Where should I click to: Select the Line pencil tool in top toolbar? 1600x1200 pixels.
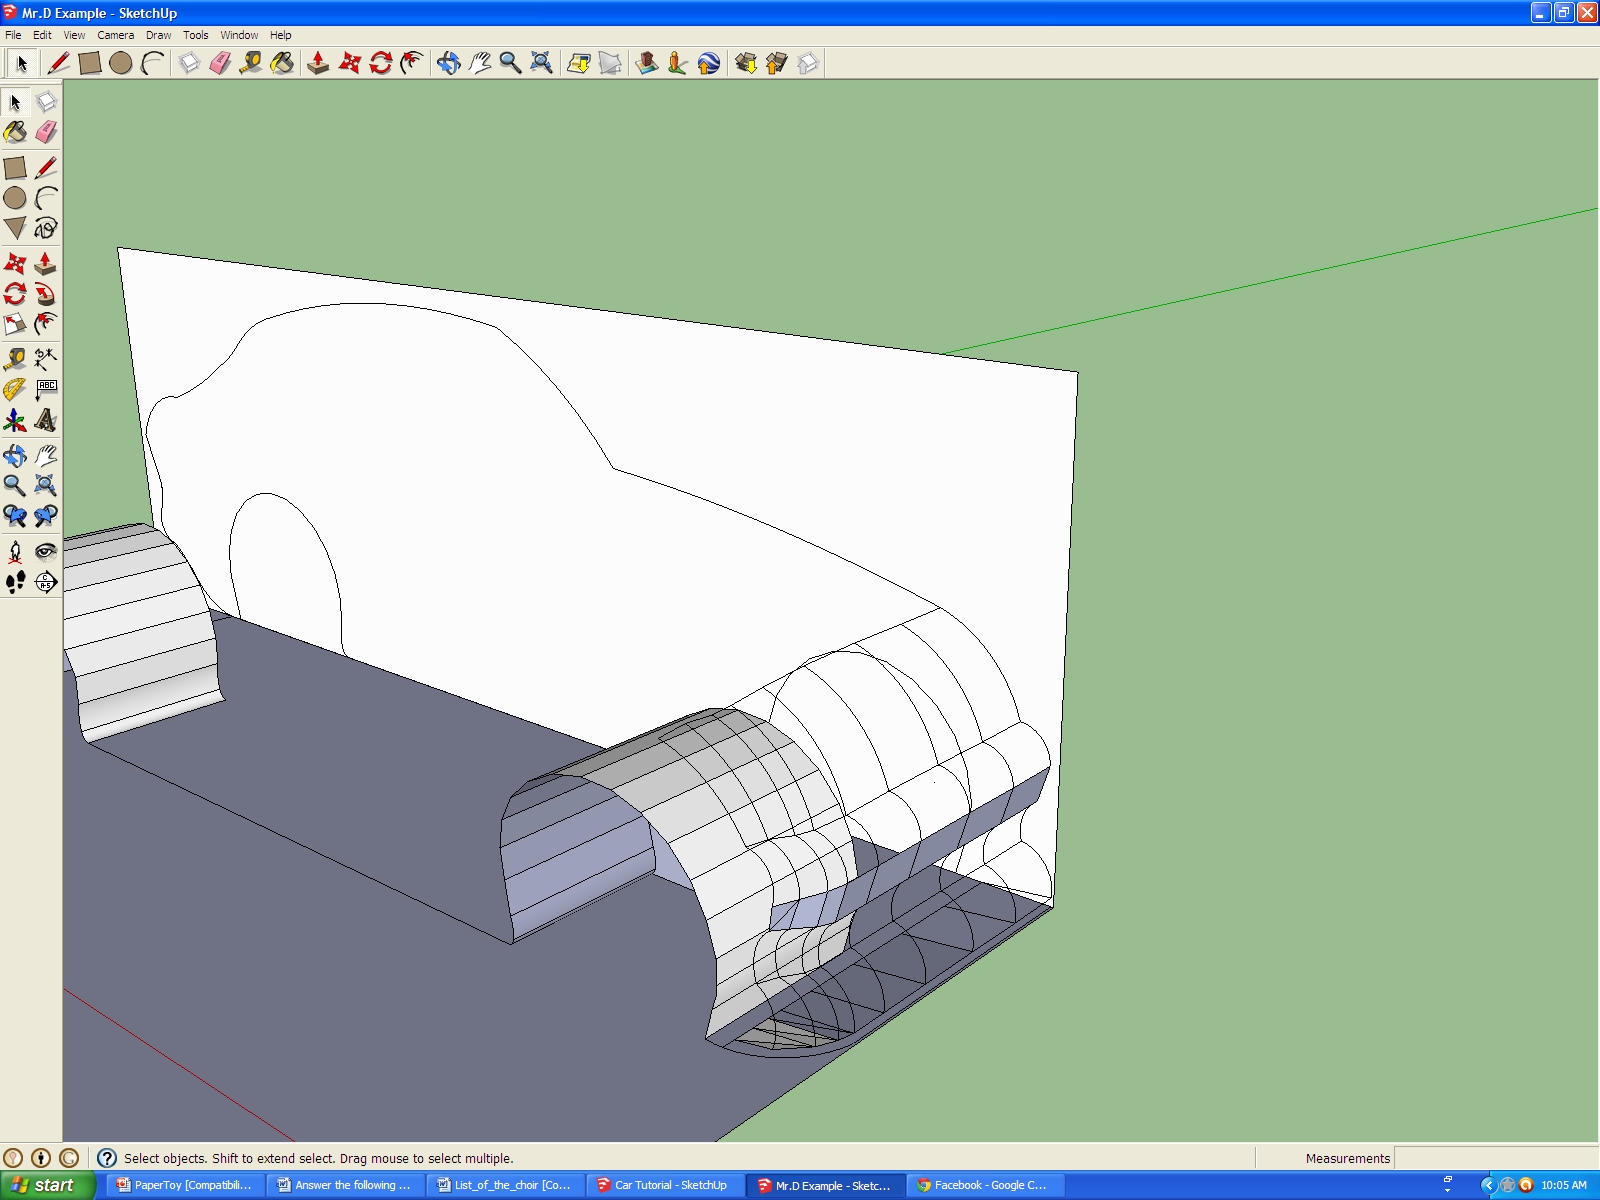click(x=58, y=63)
